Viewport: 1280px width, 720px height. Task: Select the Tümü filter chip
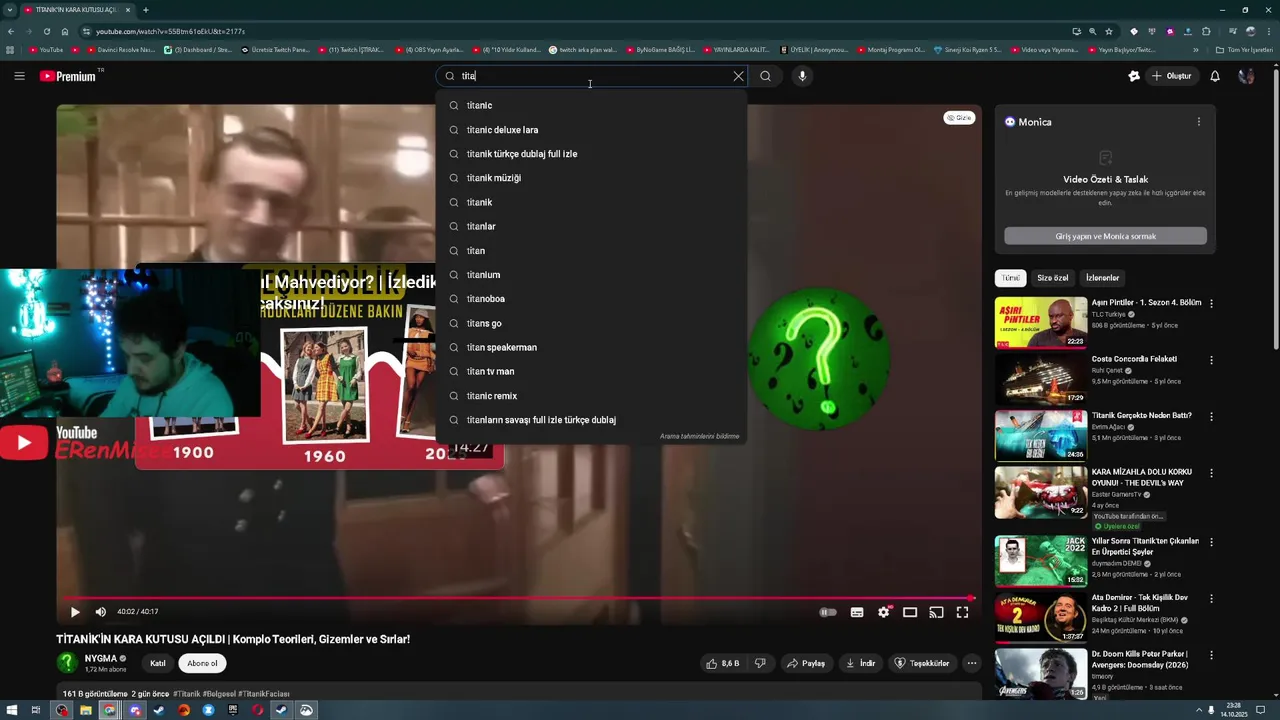tap(1011, 278)
